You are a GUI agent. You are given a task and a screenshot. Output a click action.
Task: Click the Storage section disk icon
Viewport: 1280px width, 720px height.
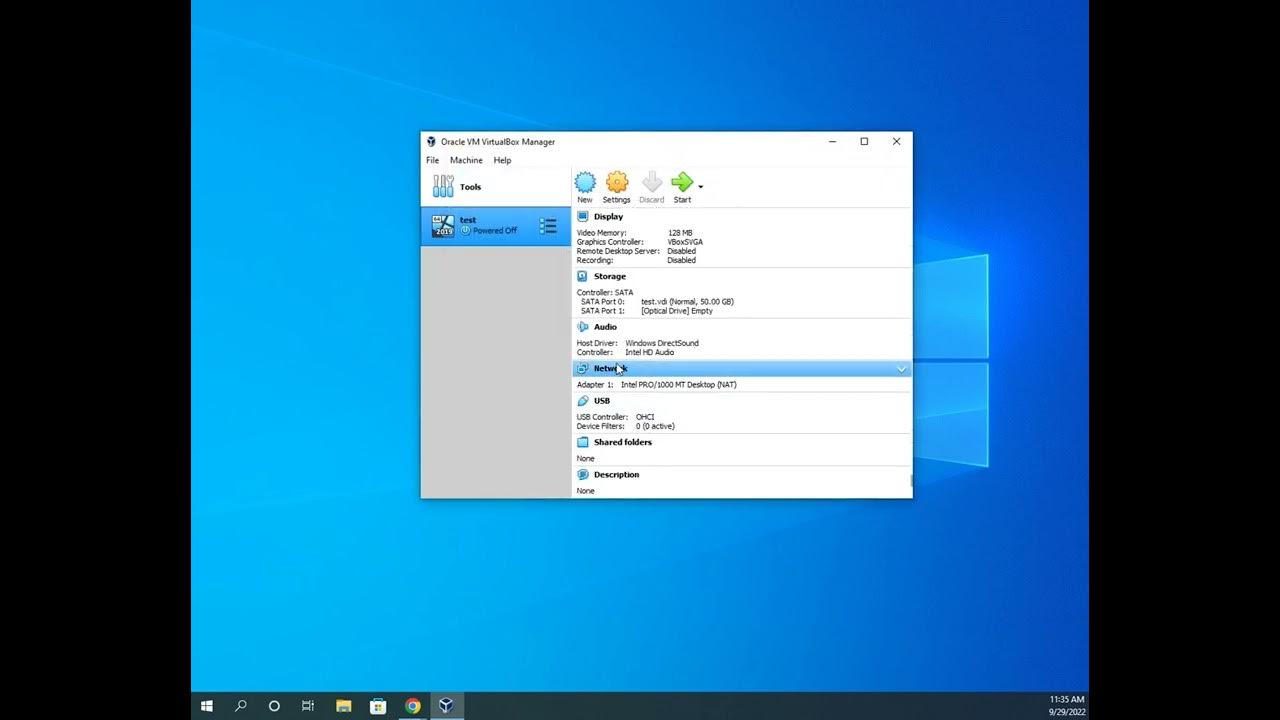click(x=583, y=276)
